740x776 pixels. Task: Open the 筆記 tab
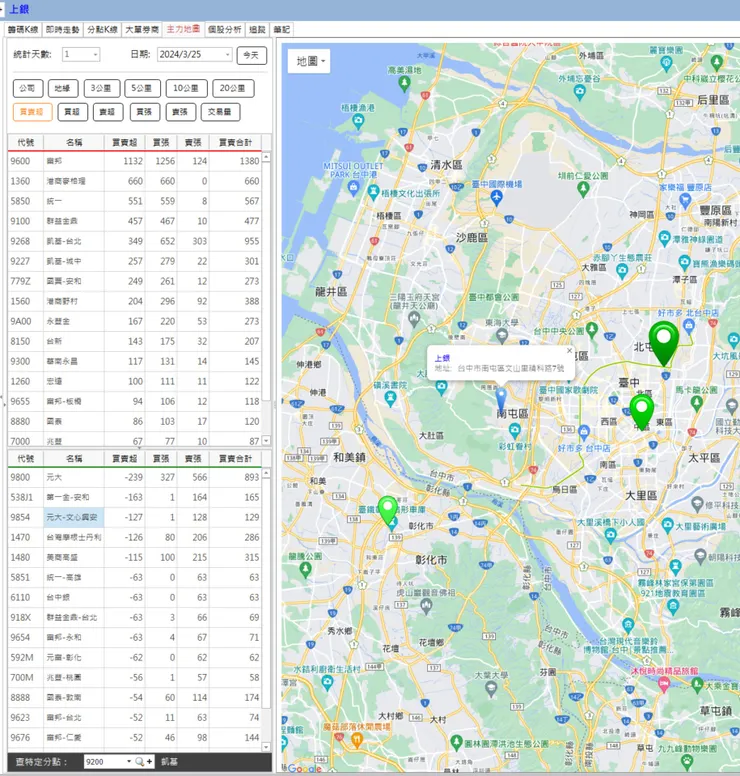click(282, 30)
